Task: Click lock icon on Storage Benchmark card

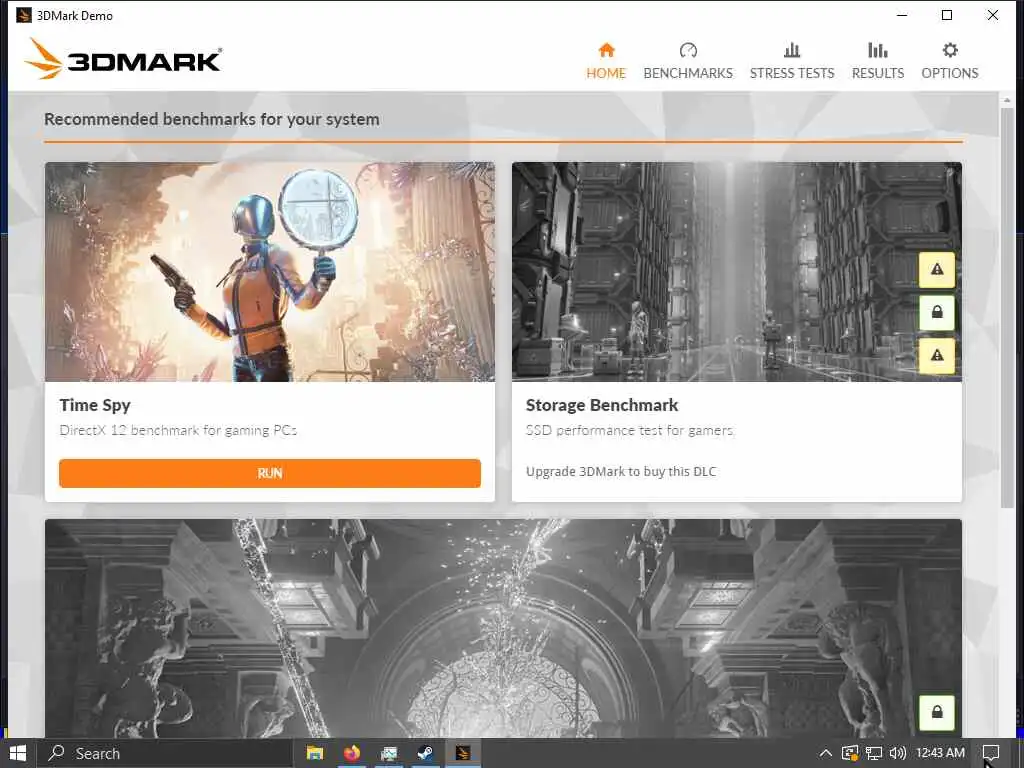Action: (x=936, y=313)
